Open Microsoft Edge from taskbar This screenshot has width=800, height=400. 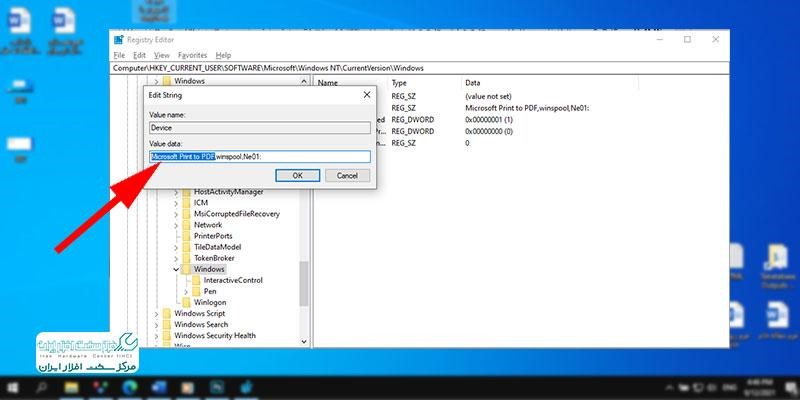130,389
